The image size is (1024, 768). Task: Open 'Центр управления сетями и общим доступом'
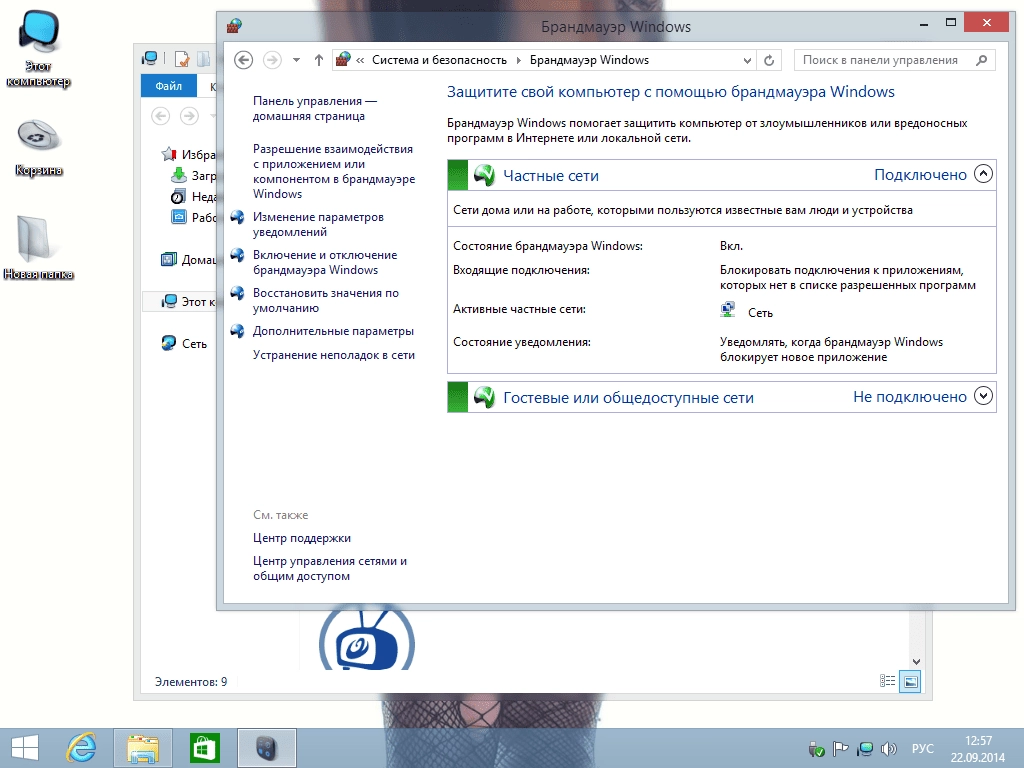(x=330, y=568)
